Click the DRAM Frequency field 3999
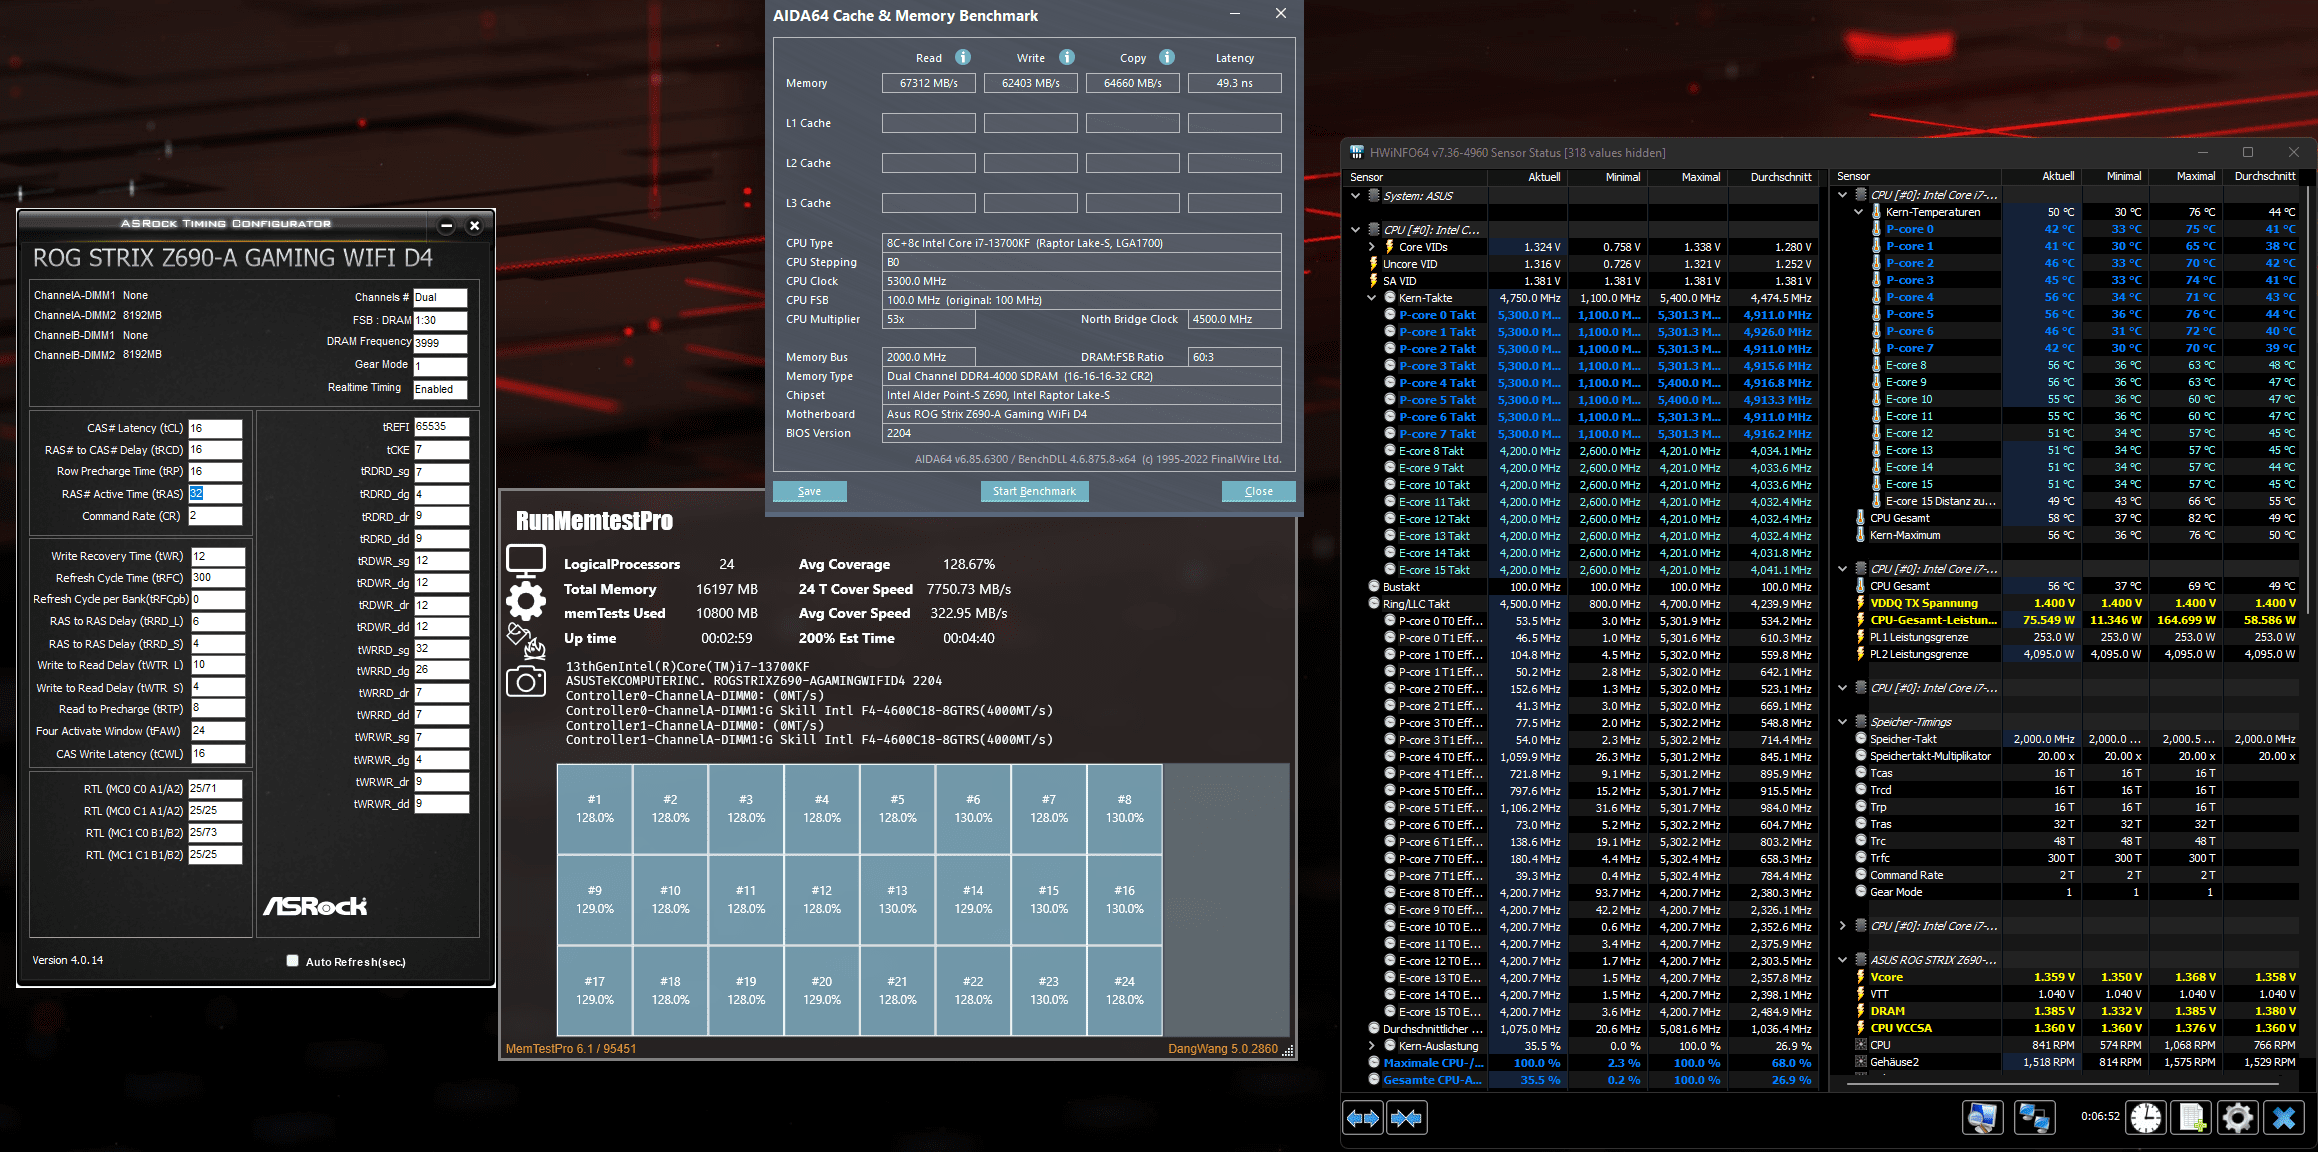The width and height of the screenshot is (2318, 1152). coord(440,343)
